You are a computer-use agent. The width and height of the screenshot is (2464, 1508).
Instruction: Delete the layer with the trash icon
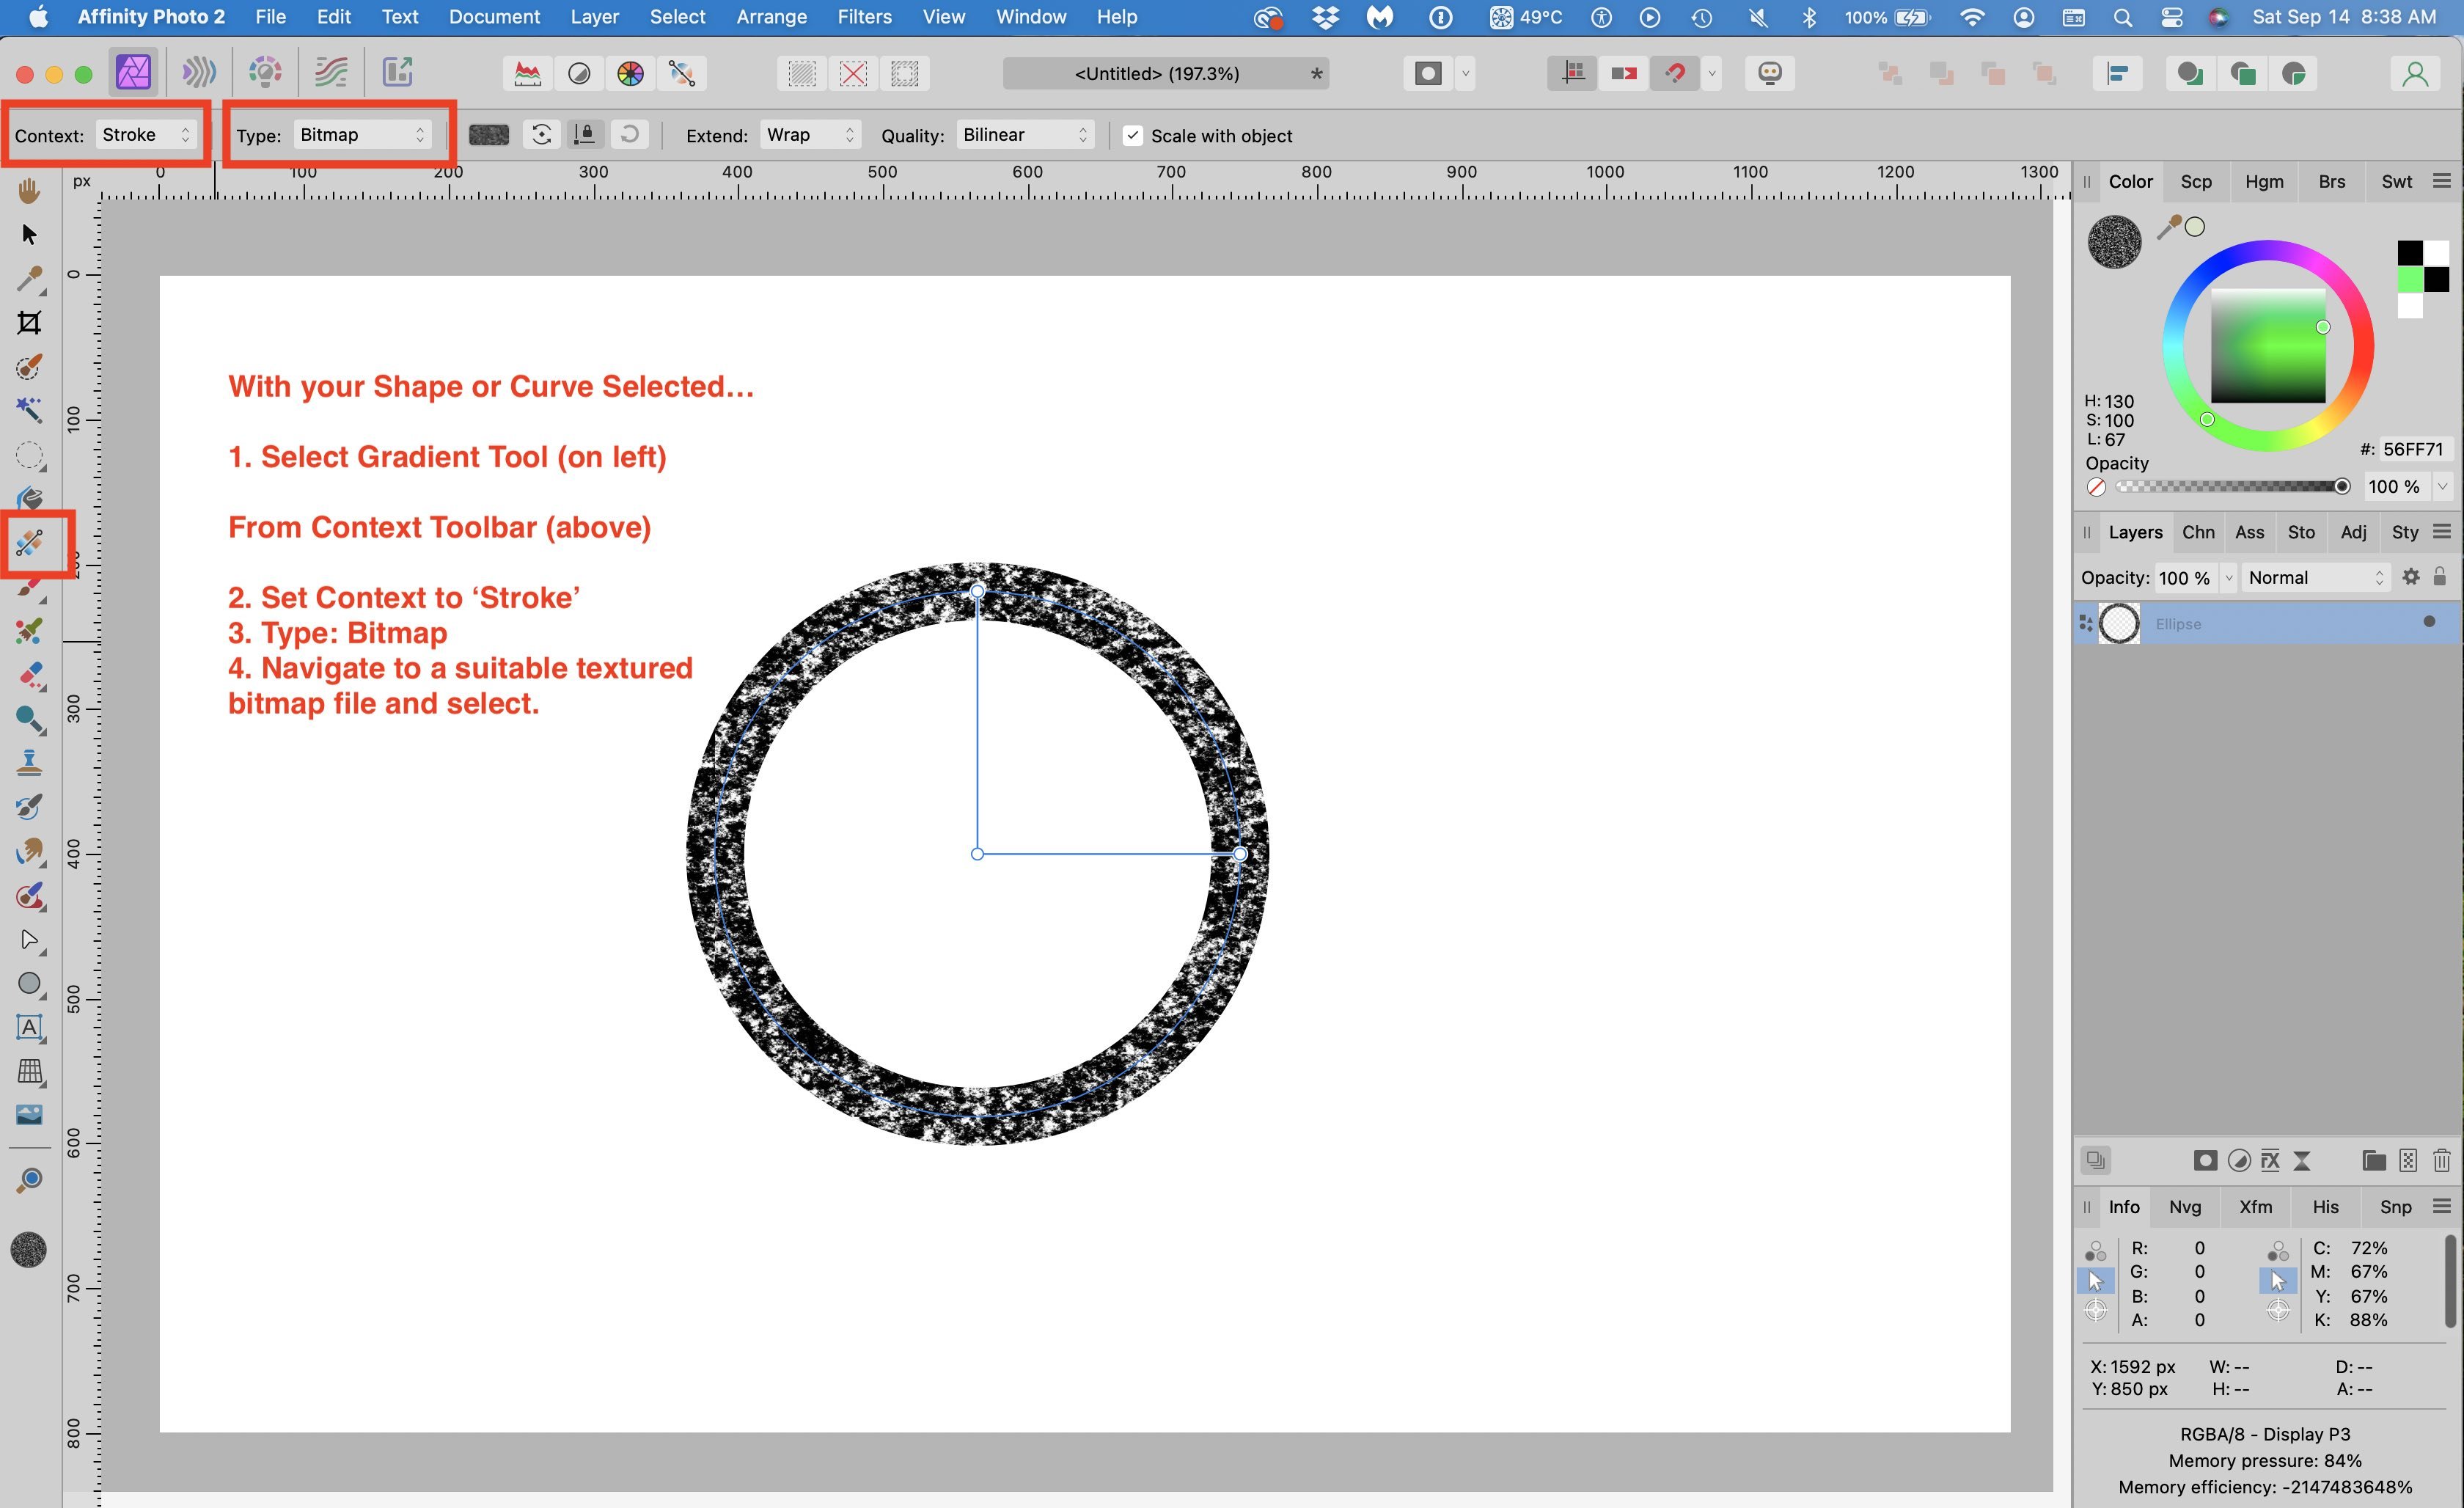[2441, 1160]
